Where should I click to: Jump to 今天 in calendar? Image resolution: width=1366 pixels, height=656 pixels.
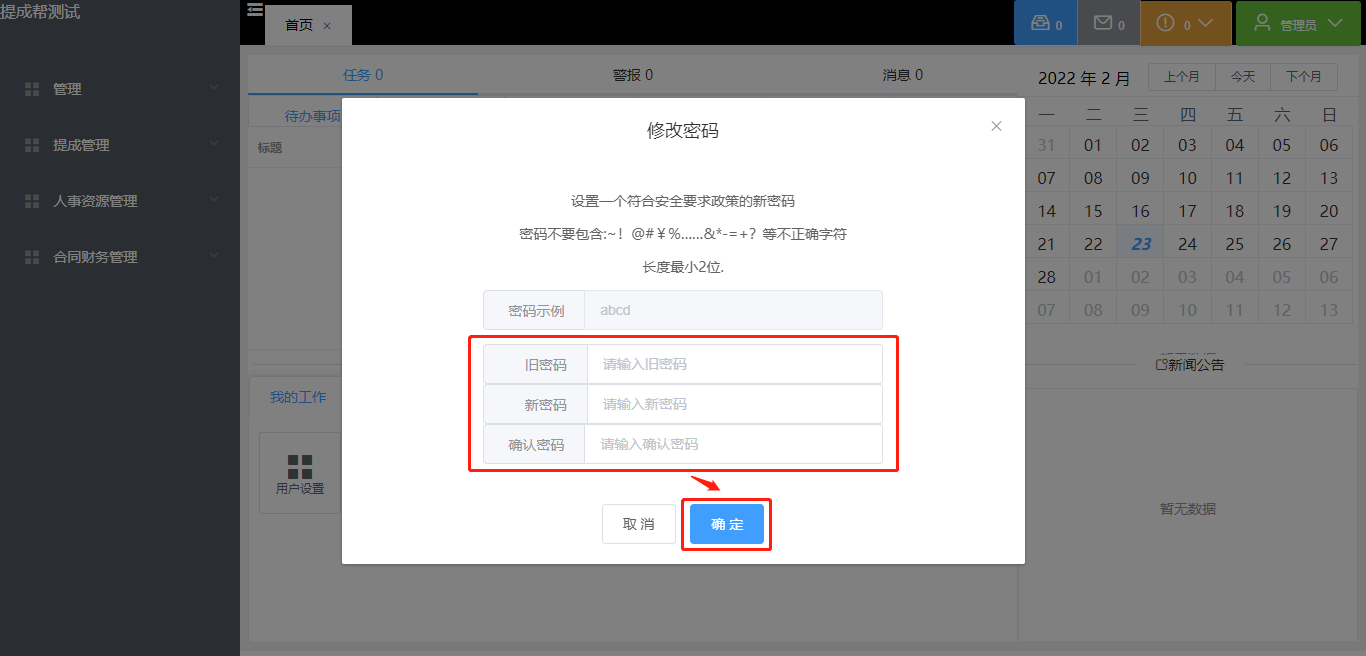coord(1243,77)
